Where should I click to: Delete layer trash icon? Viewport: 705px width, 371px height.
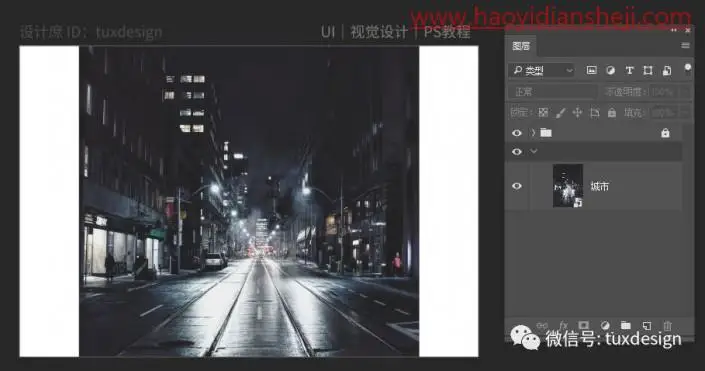coord(667,325)
